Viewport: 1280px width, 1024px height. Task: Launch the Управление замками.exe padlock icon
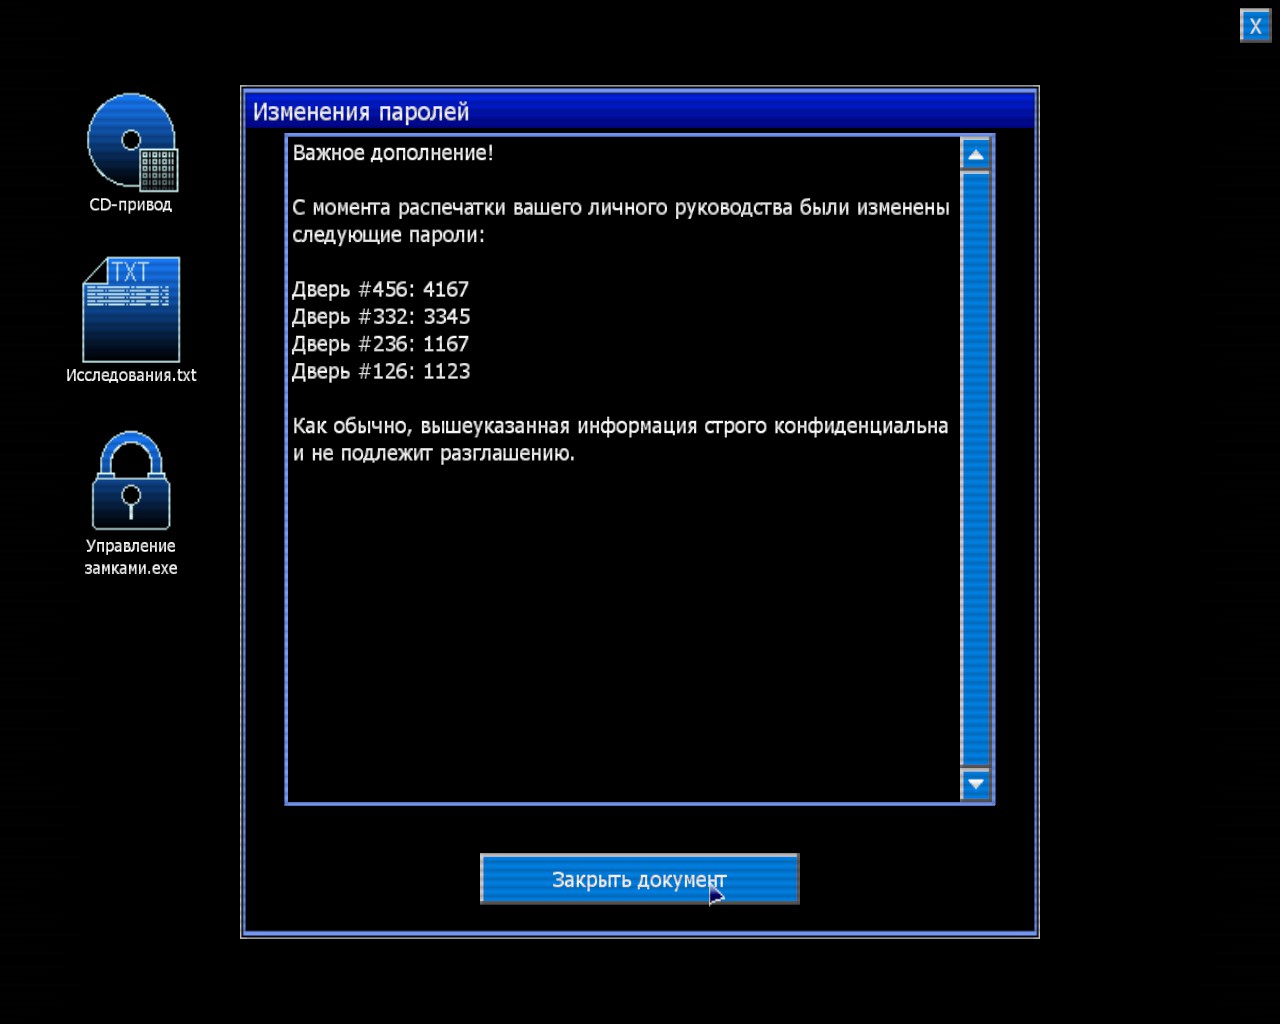[131, 481]
